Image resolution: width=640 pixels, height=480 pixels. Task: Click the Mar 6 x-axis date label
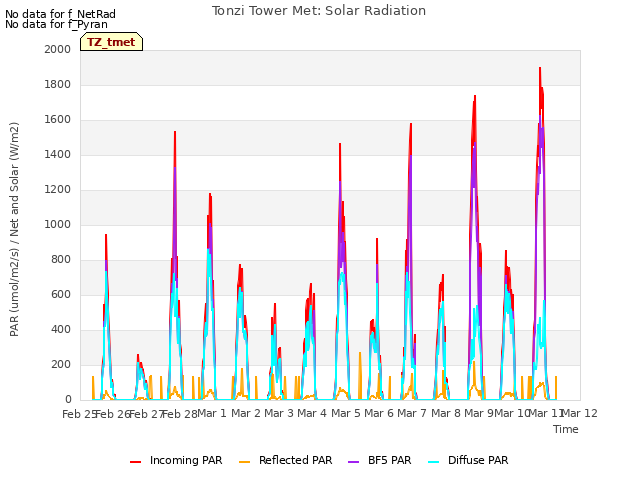(379, 413)
